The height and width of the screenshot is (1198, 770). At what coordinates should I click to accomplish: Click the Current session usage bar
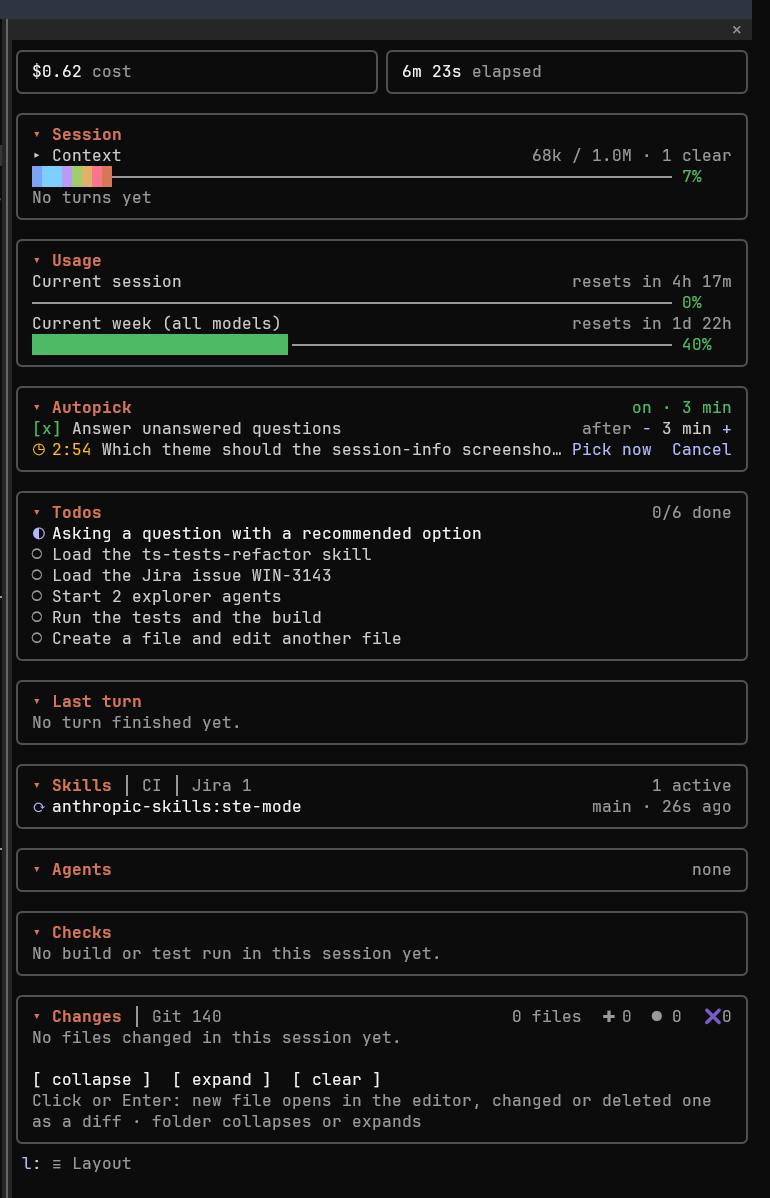(352, 303)
